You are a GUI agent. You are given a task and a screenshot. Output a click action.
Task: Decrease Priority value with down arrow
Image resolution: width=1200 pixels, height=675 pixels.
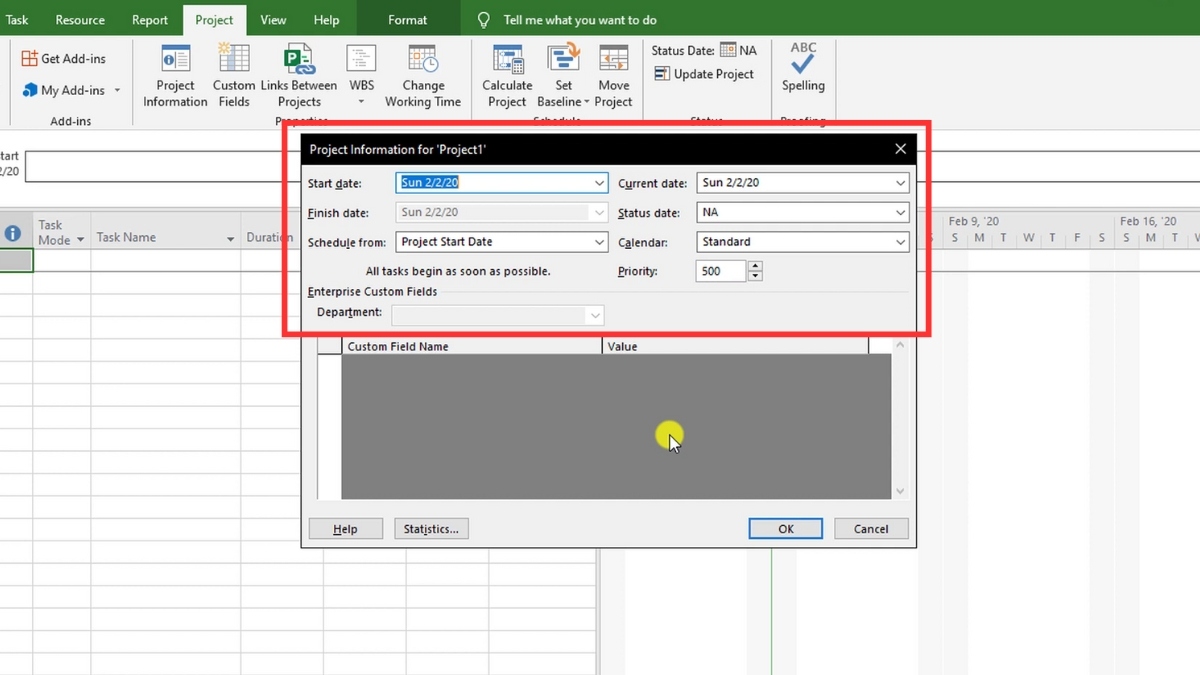755,276
